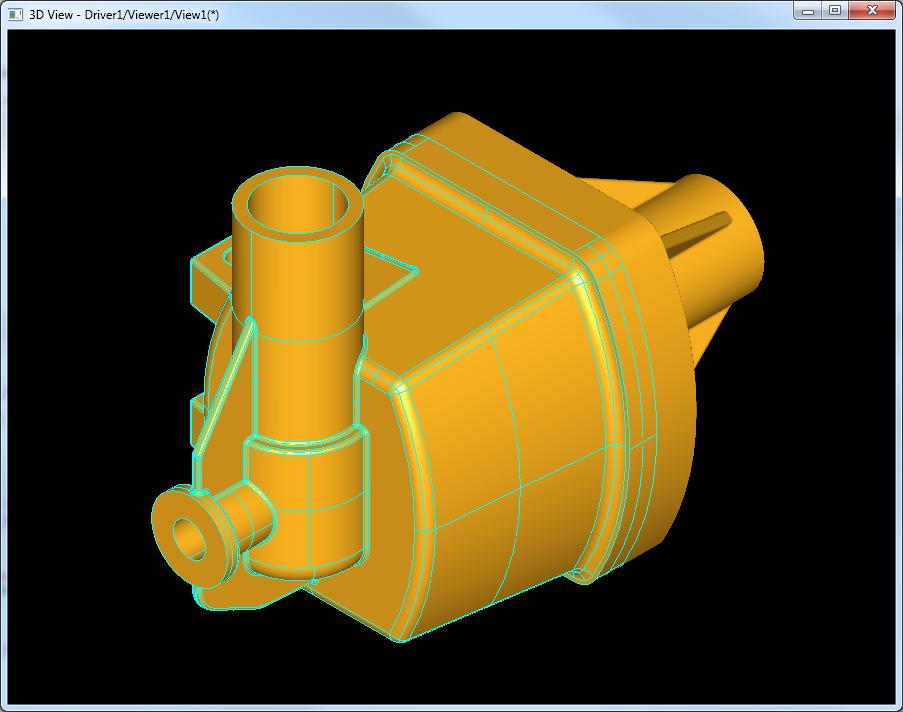Screen dimensions: 903x712
Task: Click the application icon in the title bar
Action: coord(15,13)
